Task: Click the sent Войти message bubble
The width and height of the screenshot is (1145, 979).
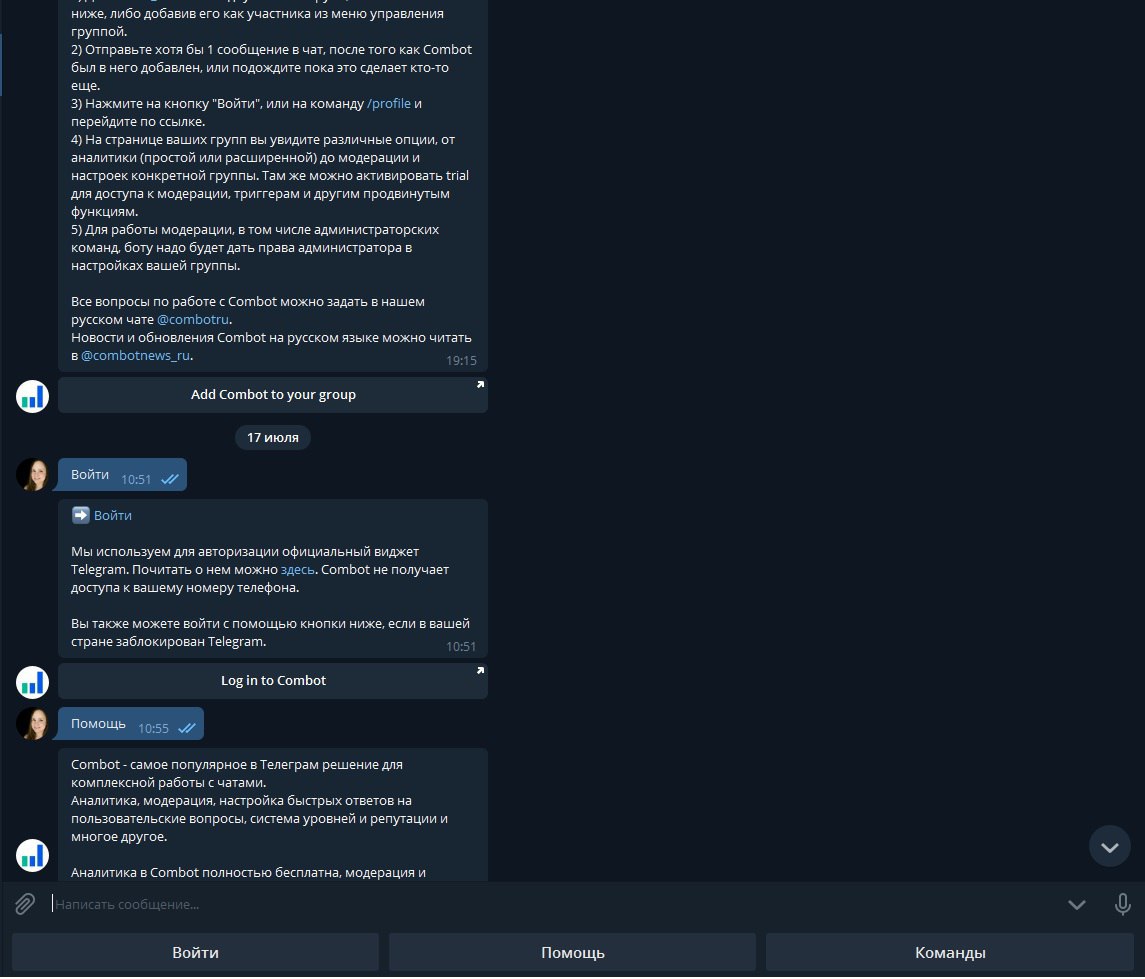Action: pyautogui.click(x=123, y=475)
